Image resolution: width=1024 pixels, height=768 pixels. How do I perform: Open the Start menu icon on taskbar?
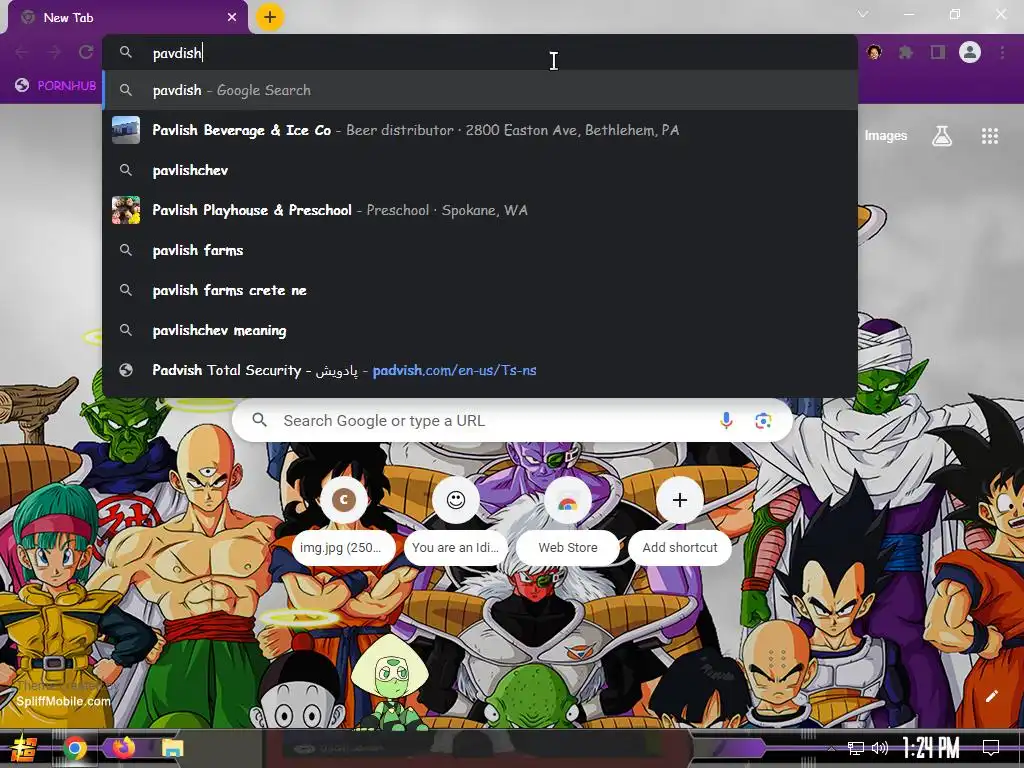[x=24, y=748]
